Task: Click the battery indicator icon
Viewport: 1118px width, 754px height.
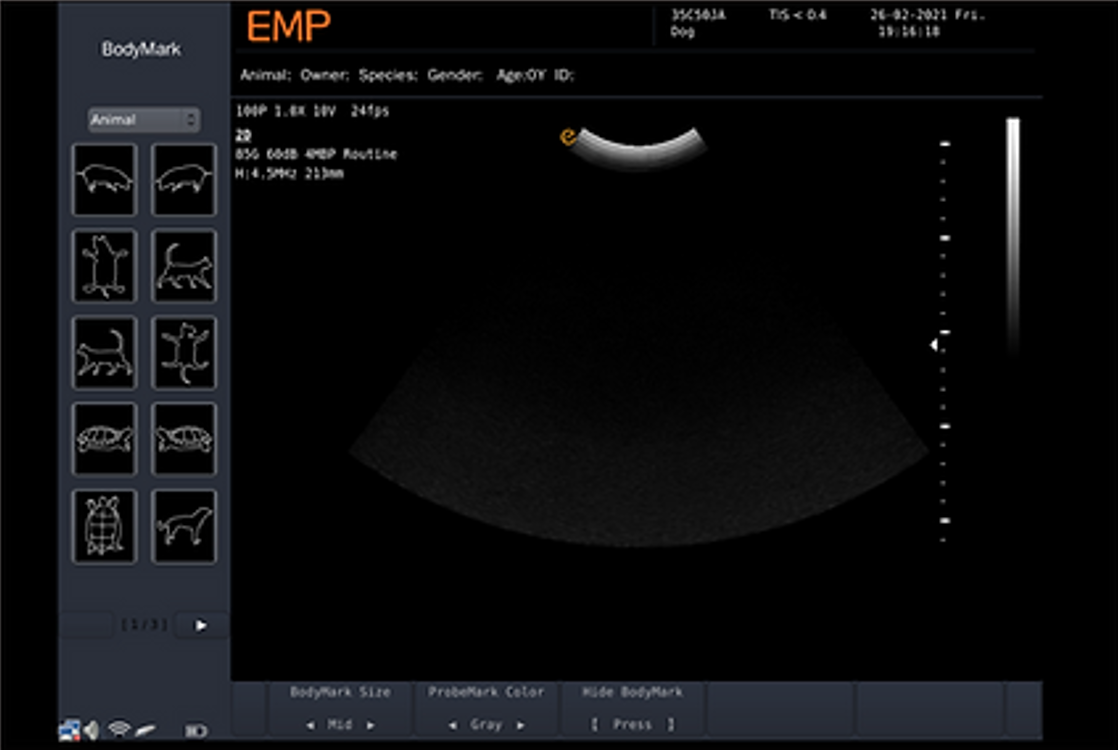Action: pos(196,730)
